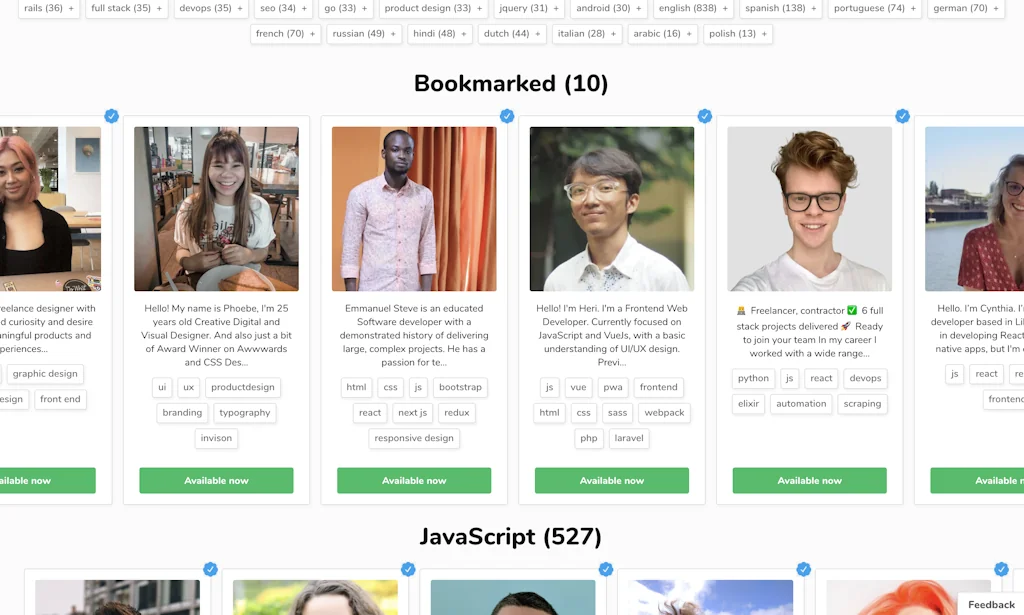1024x615 pixels.
Task: Click the bookmark checkmark badge on Phoebe's card
Action: [x=112, y=116]
